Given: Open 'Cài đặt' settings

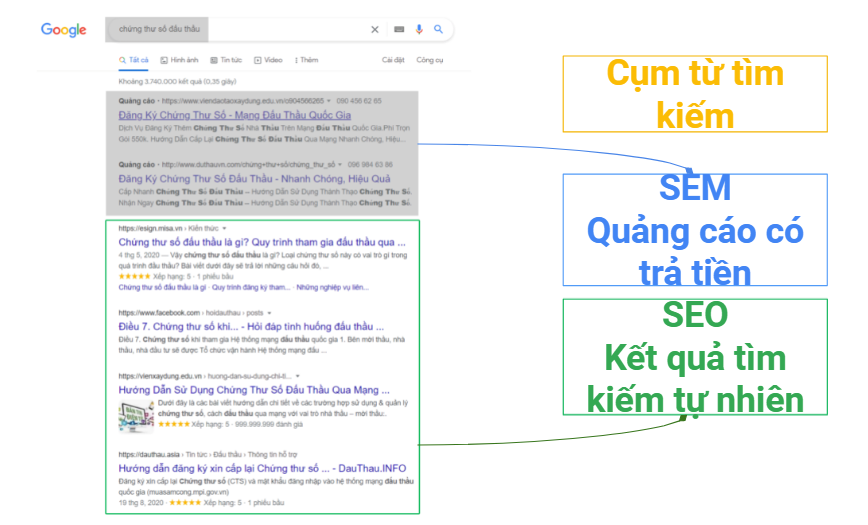Looking at the screenshot, I should coord(393,60).
